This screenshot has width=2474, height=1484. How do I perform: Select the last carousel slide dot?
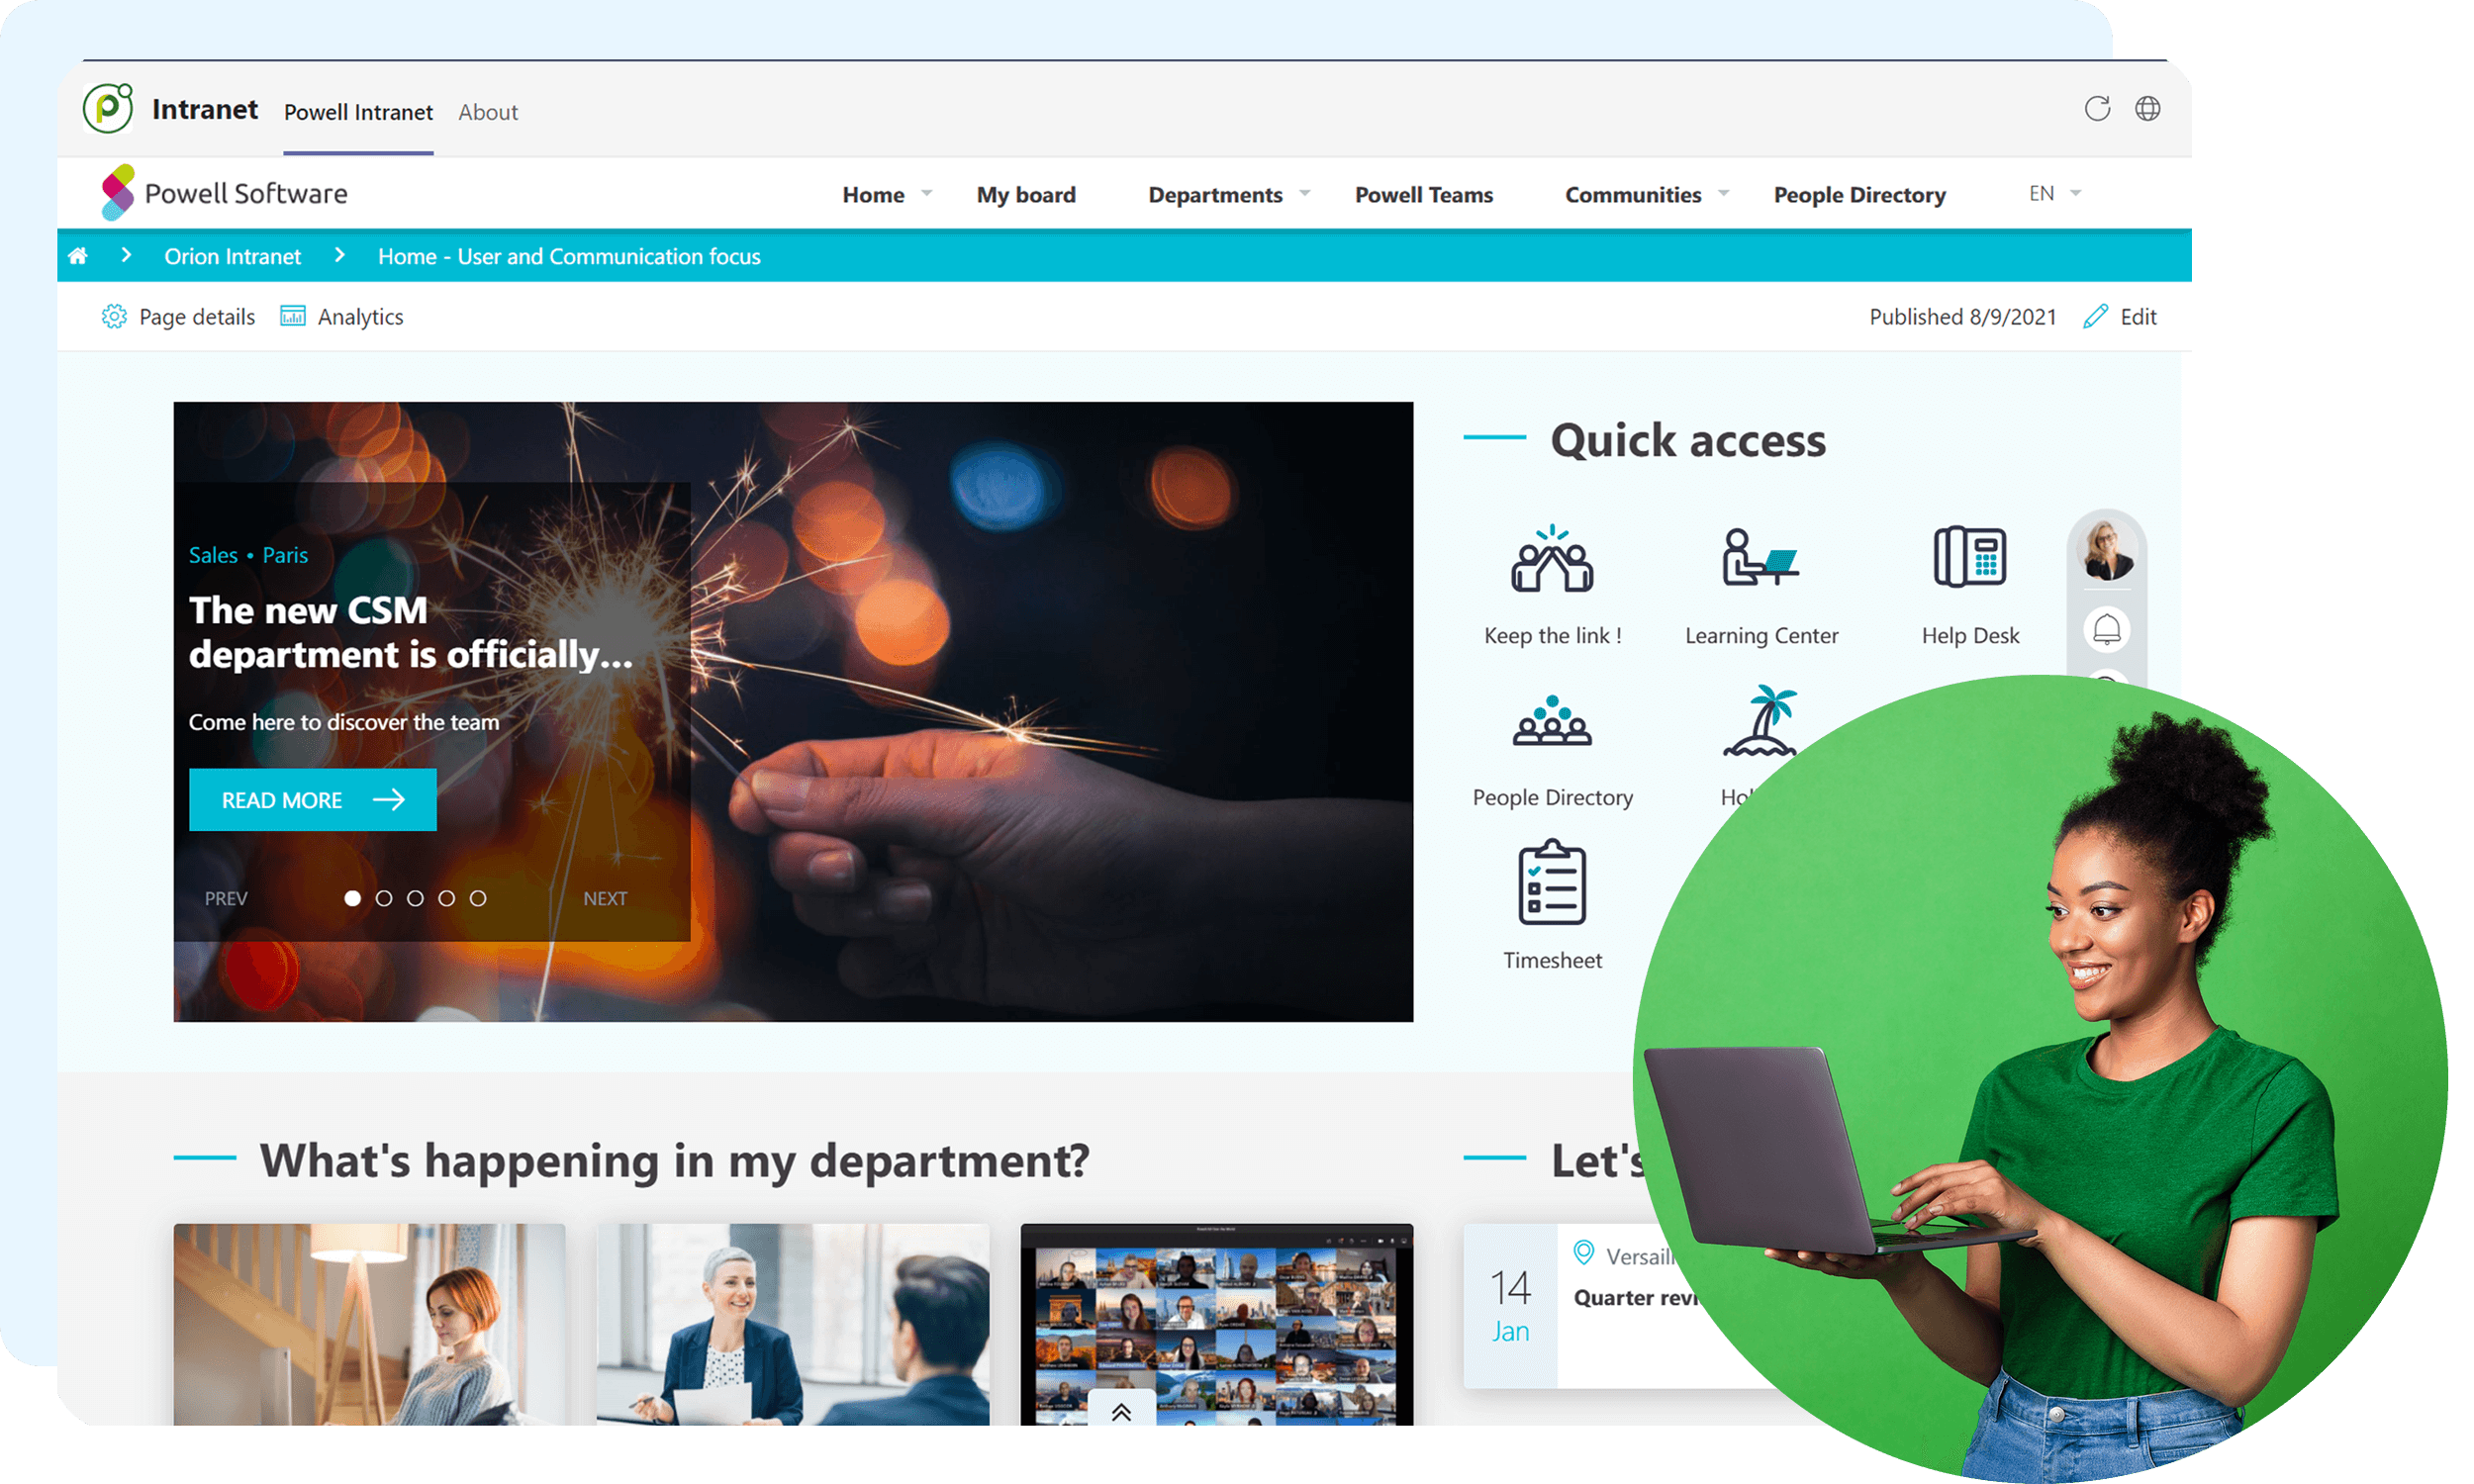coord(478,898)
